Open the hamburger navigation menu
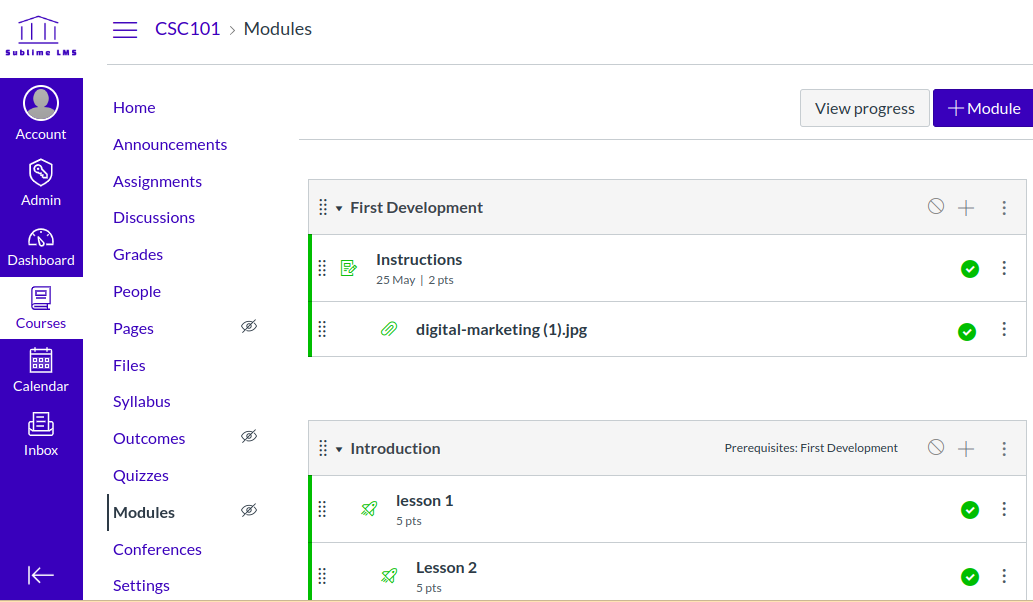Screen dimensions: 1033x602 (125, 30)
